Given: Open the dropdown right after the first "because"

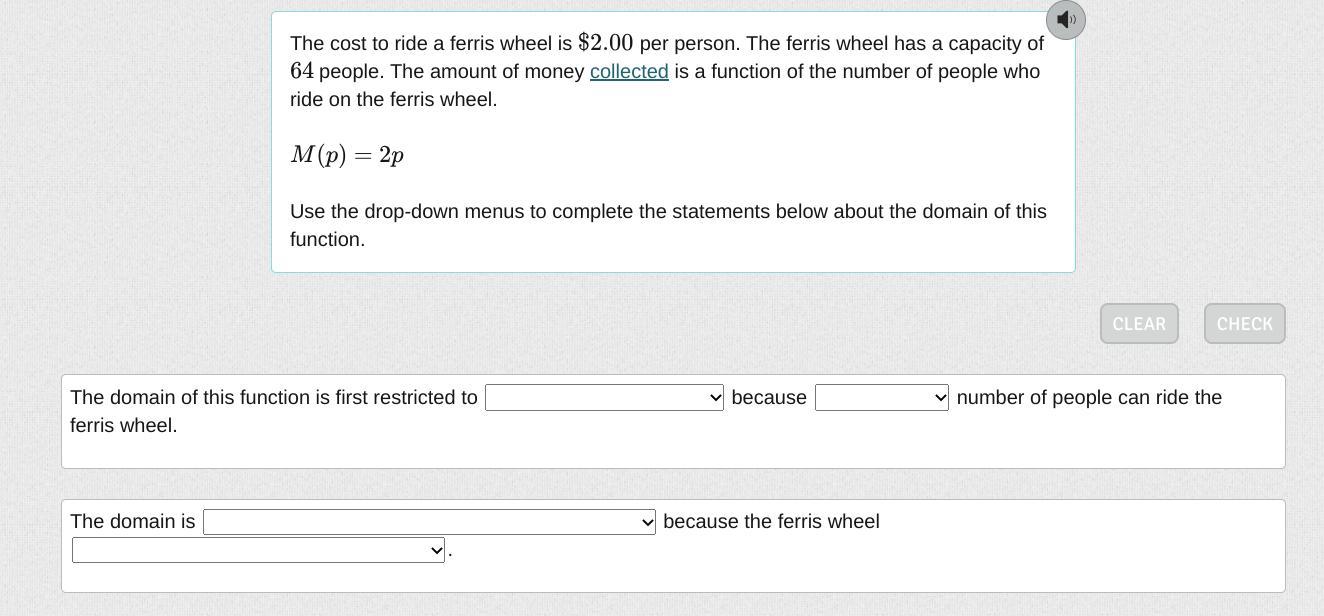Looking at the screenshot, I should (881, 398).
